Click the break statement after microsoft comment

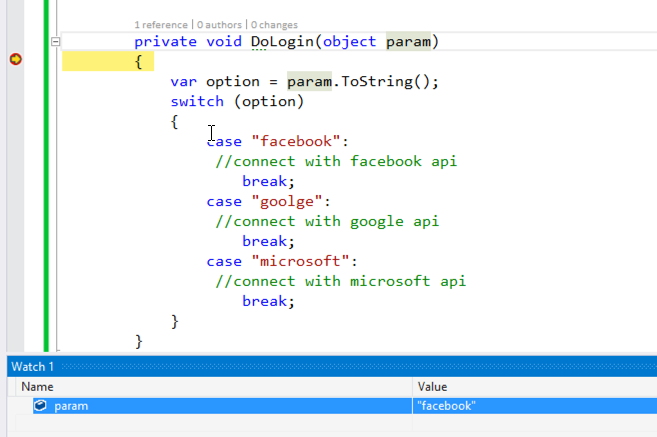pos(268,301)
